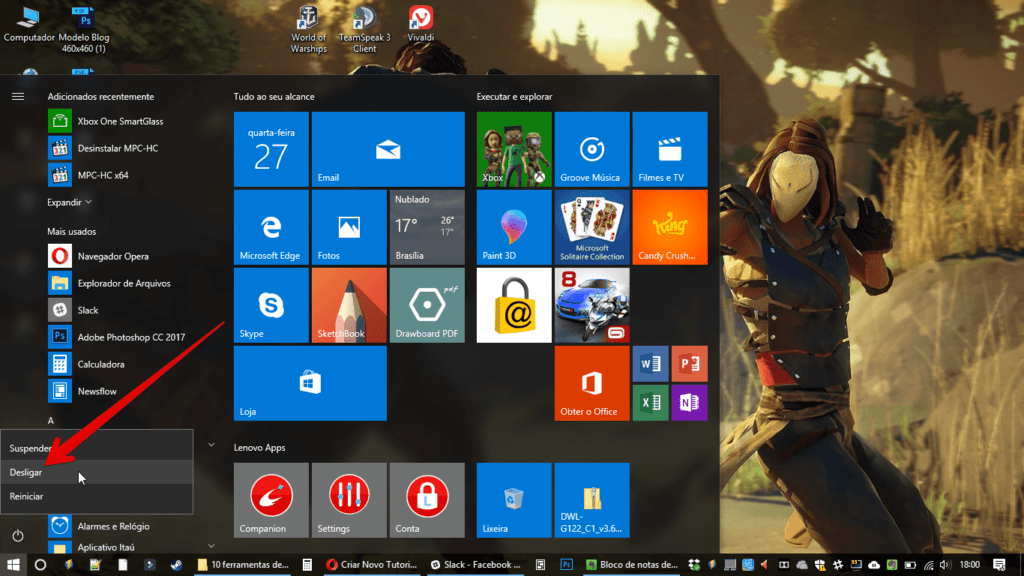The image size is (1024, 576).
Task: Check the Brasília weather tile forecast
Action: coord(427,227)
